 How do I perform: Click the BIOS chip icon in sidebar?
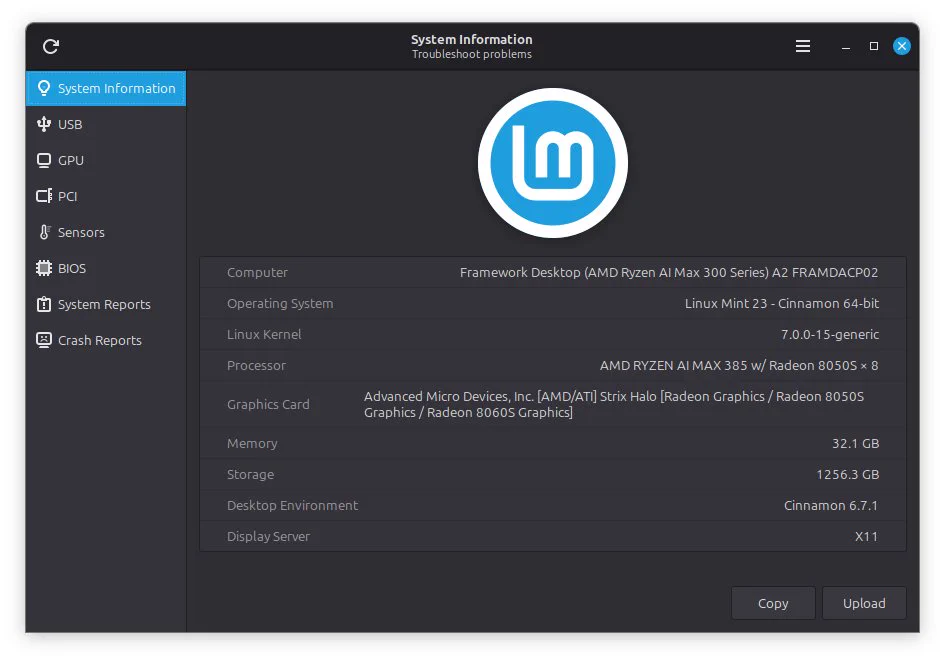click(x=43, y=268)
